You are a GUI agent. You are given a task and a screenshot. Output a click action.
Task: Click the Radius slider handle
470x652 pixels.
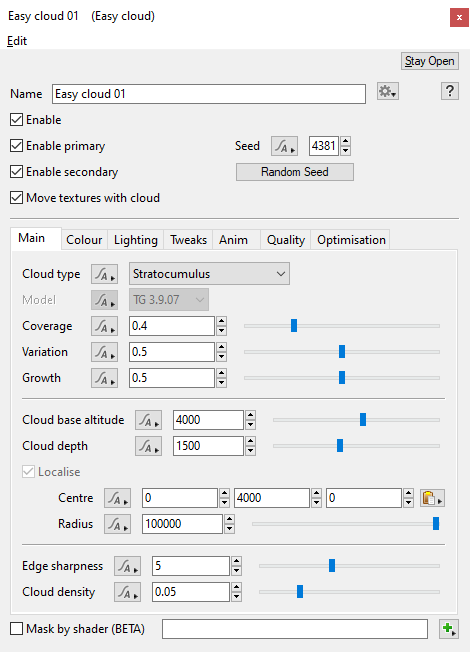tap(436, 524)
